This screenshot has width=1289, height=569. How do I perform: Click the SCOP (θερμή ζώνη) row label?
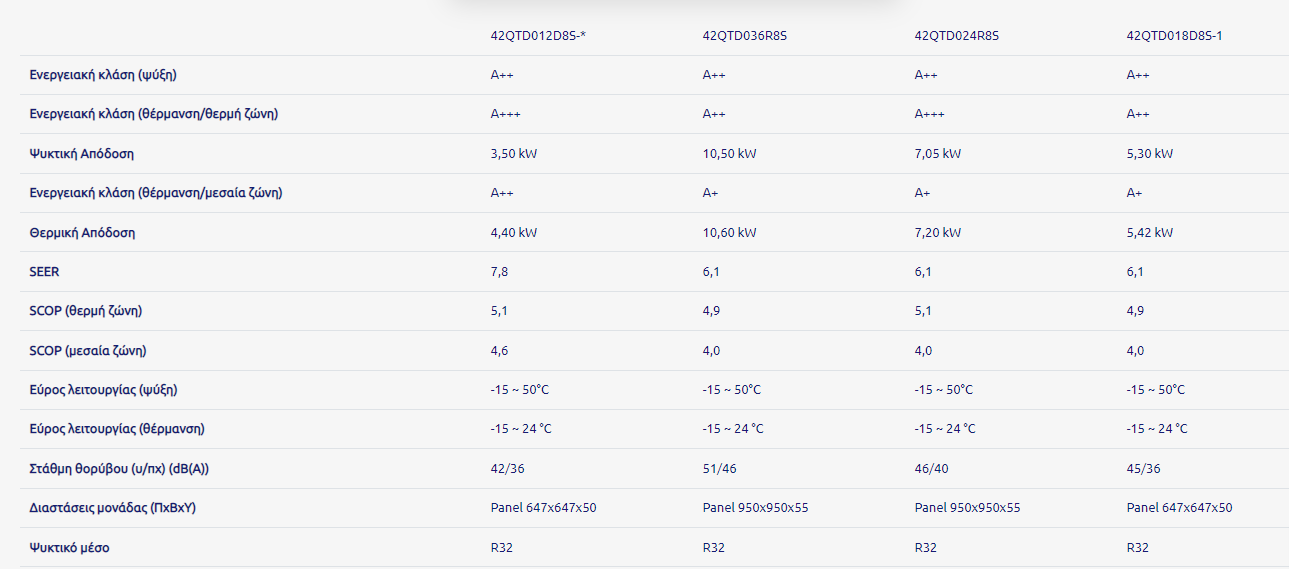pos(86,311)
